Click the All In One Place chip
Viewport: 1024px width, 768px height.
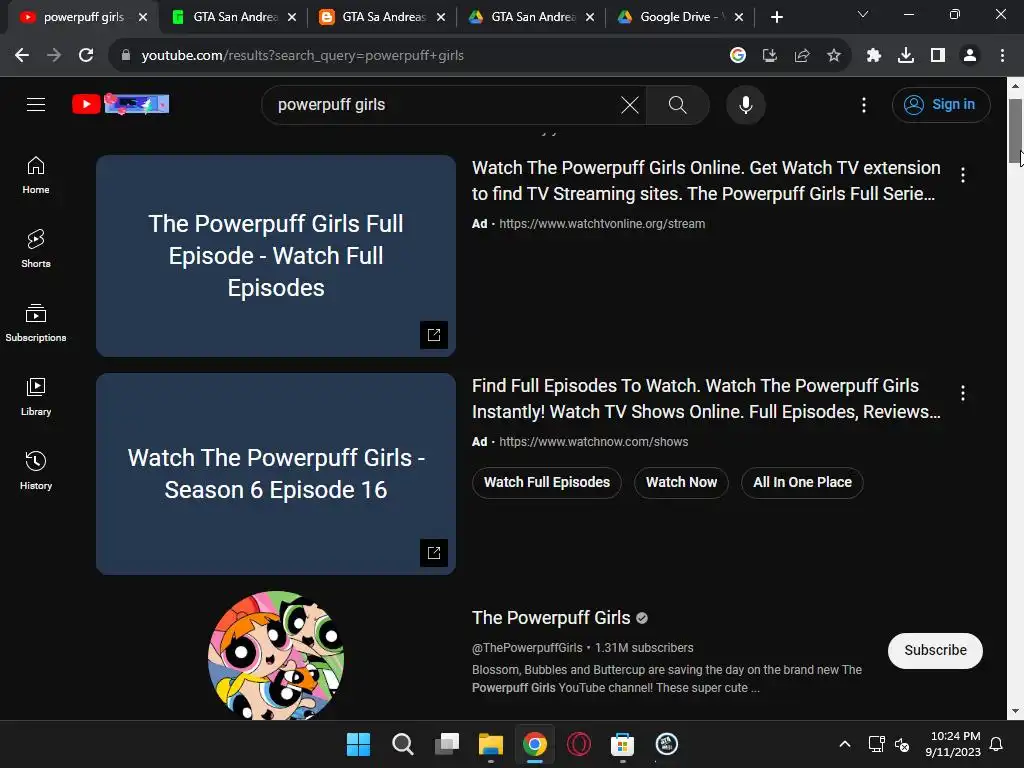(x=802, y=483)
